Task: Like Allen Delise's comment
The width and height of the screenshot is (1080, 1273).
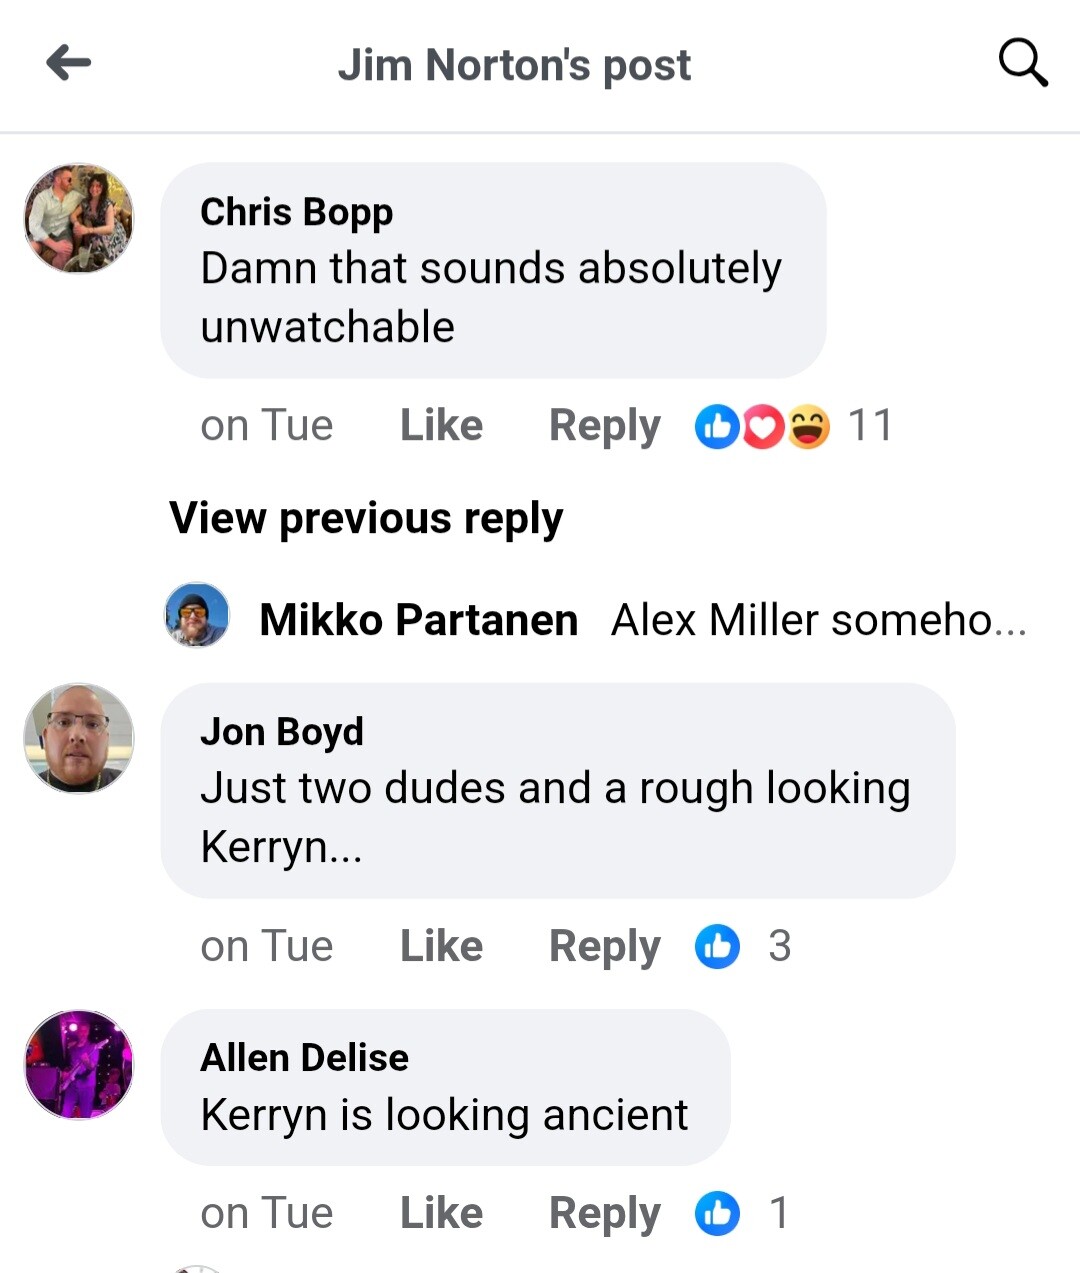Action: (x=441, y=1213)
